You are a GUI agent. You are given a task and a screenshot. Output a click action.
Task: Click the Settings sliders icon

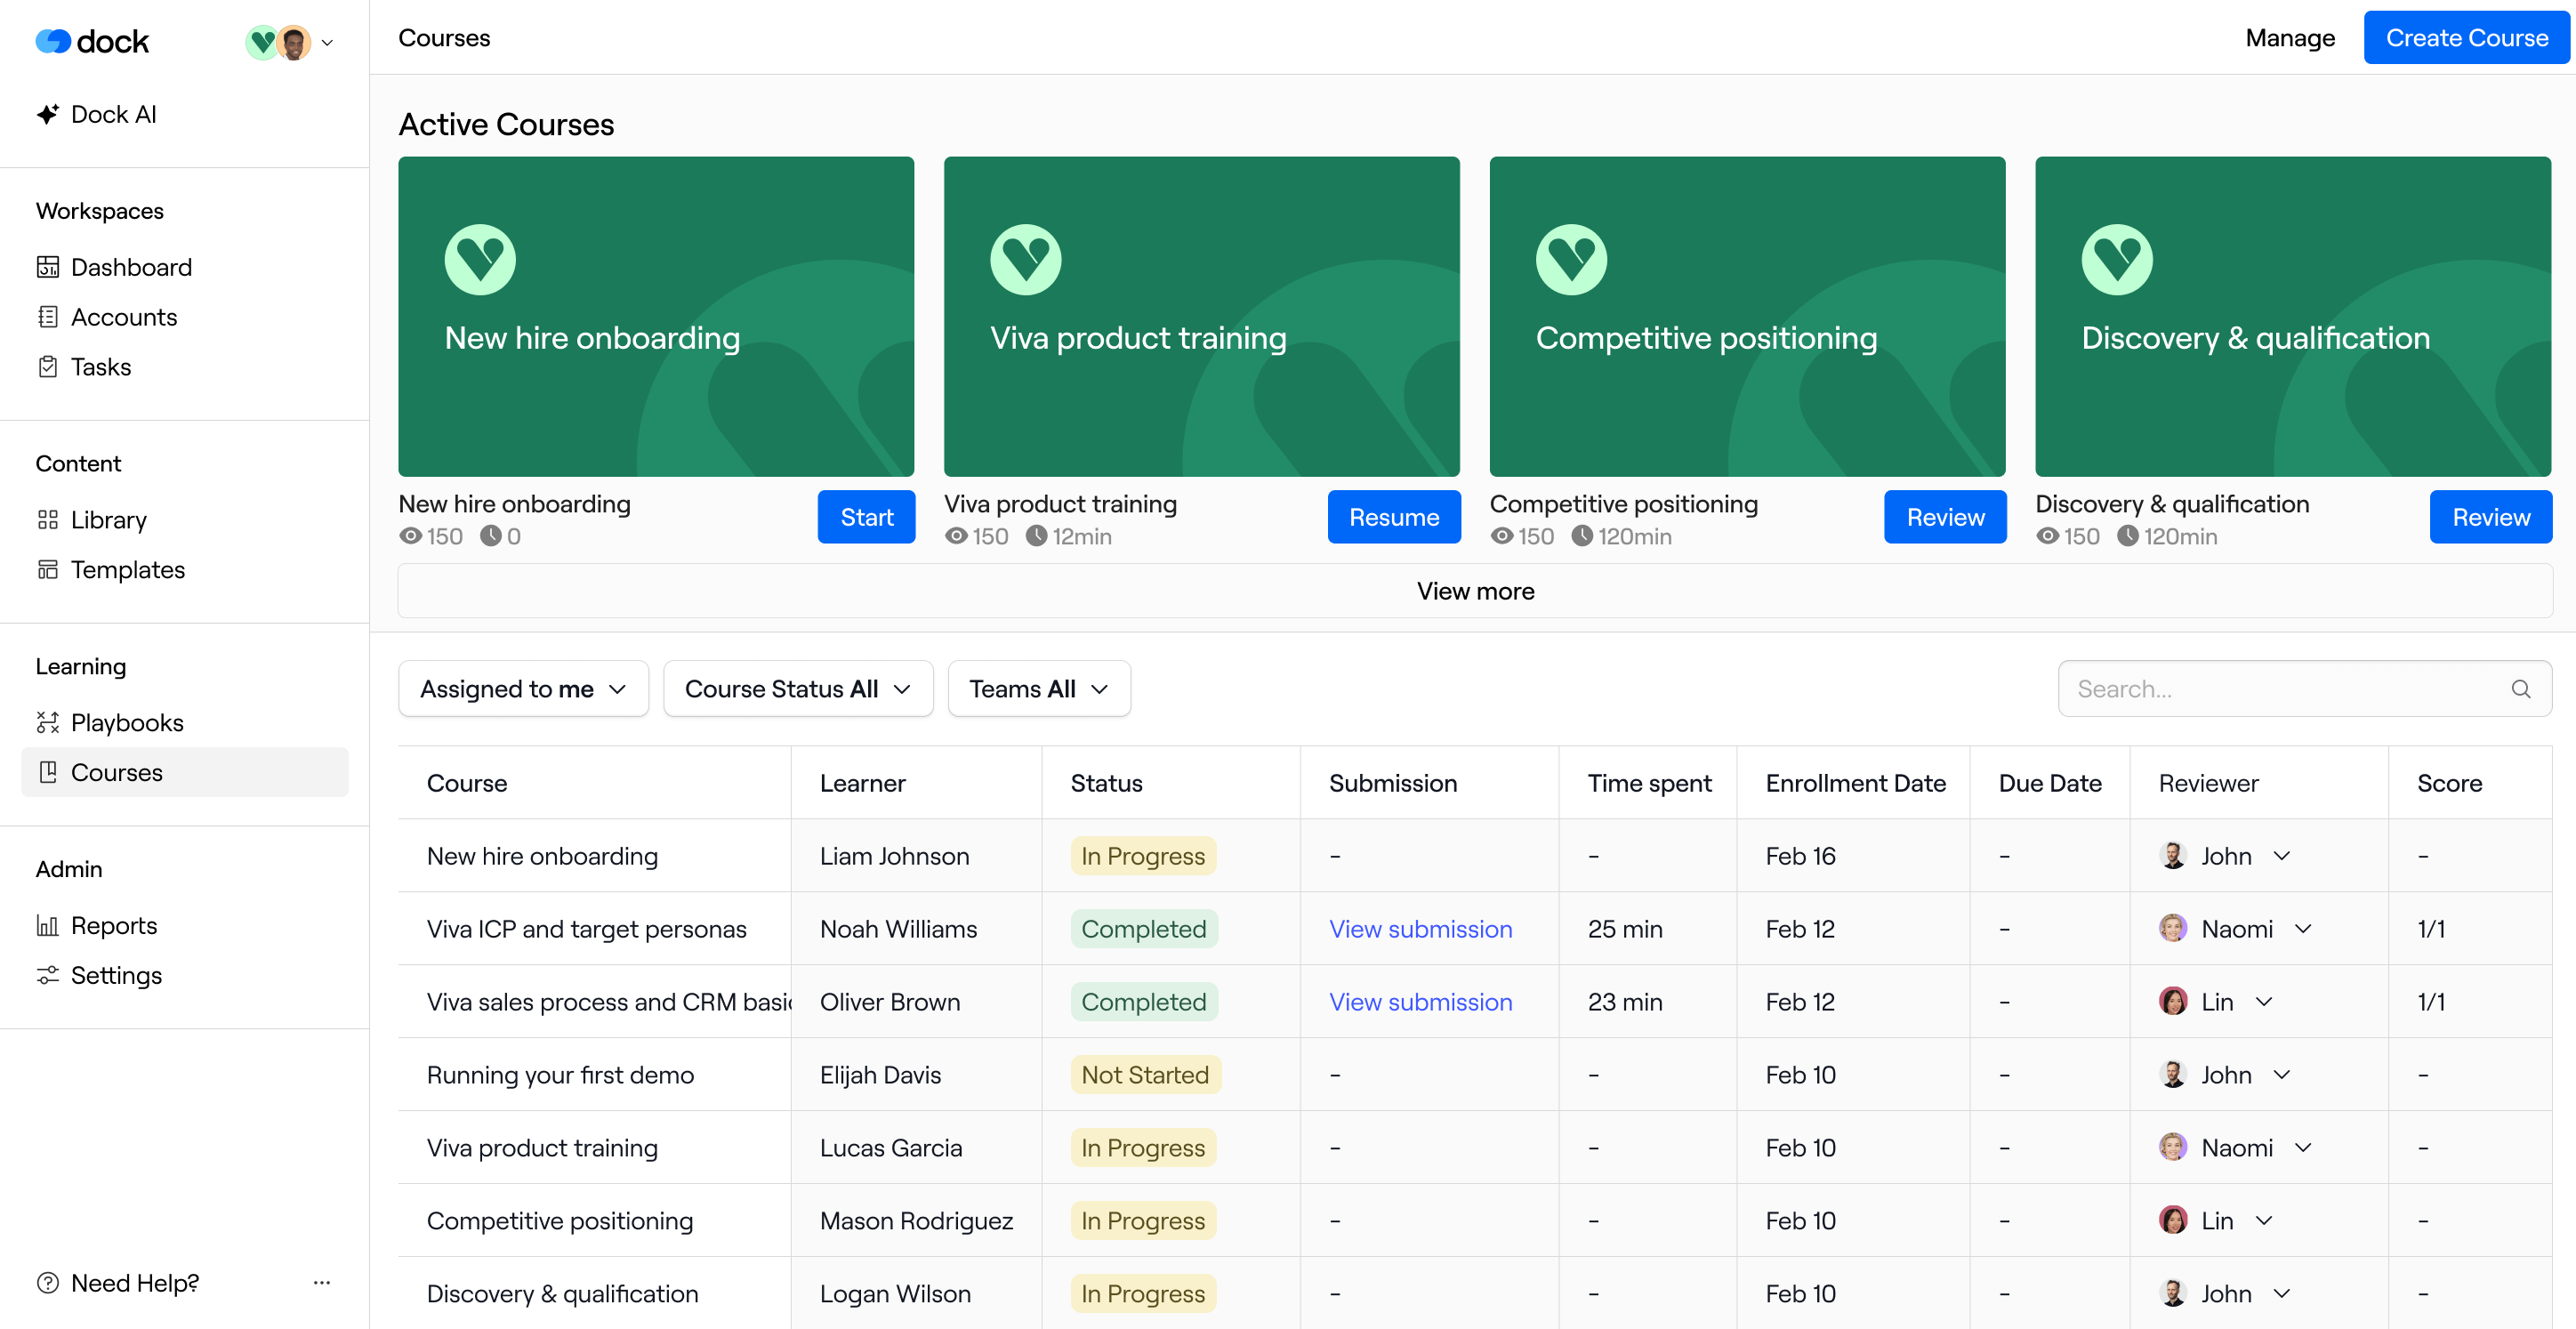click(47, 975)
